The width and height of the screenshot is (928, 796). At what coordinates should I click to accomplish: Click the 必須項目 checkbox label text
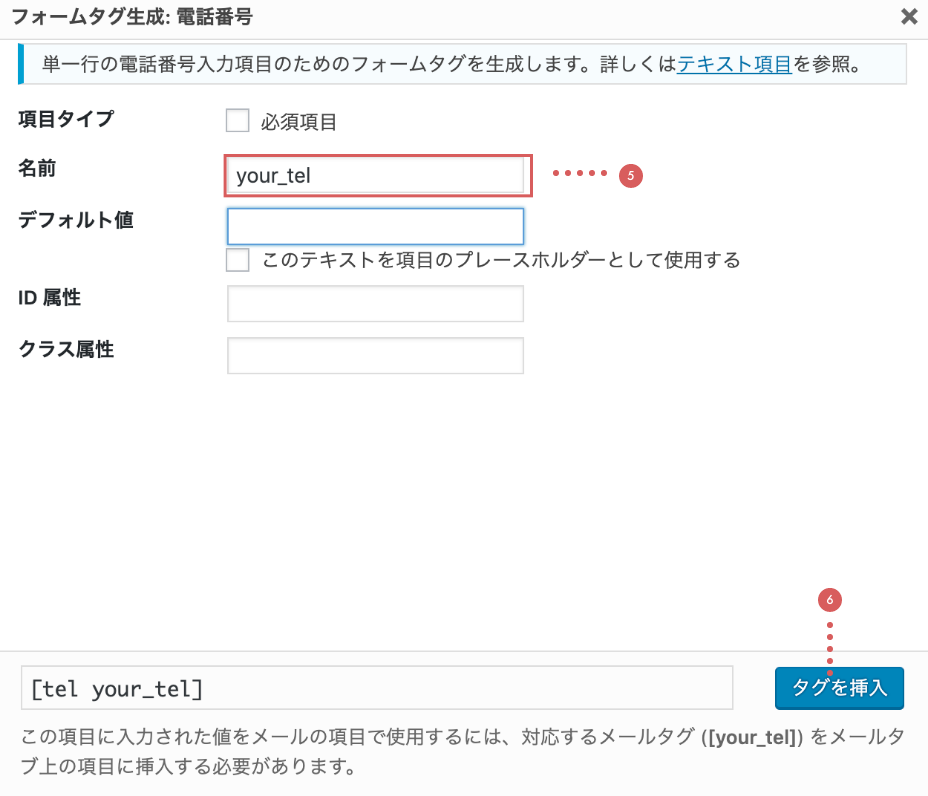[299, 123]
